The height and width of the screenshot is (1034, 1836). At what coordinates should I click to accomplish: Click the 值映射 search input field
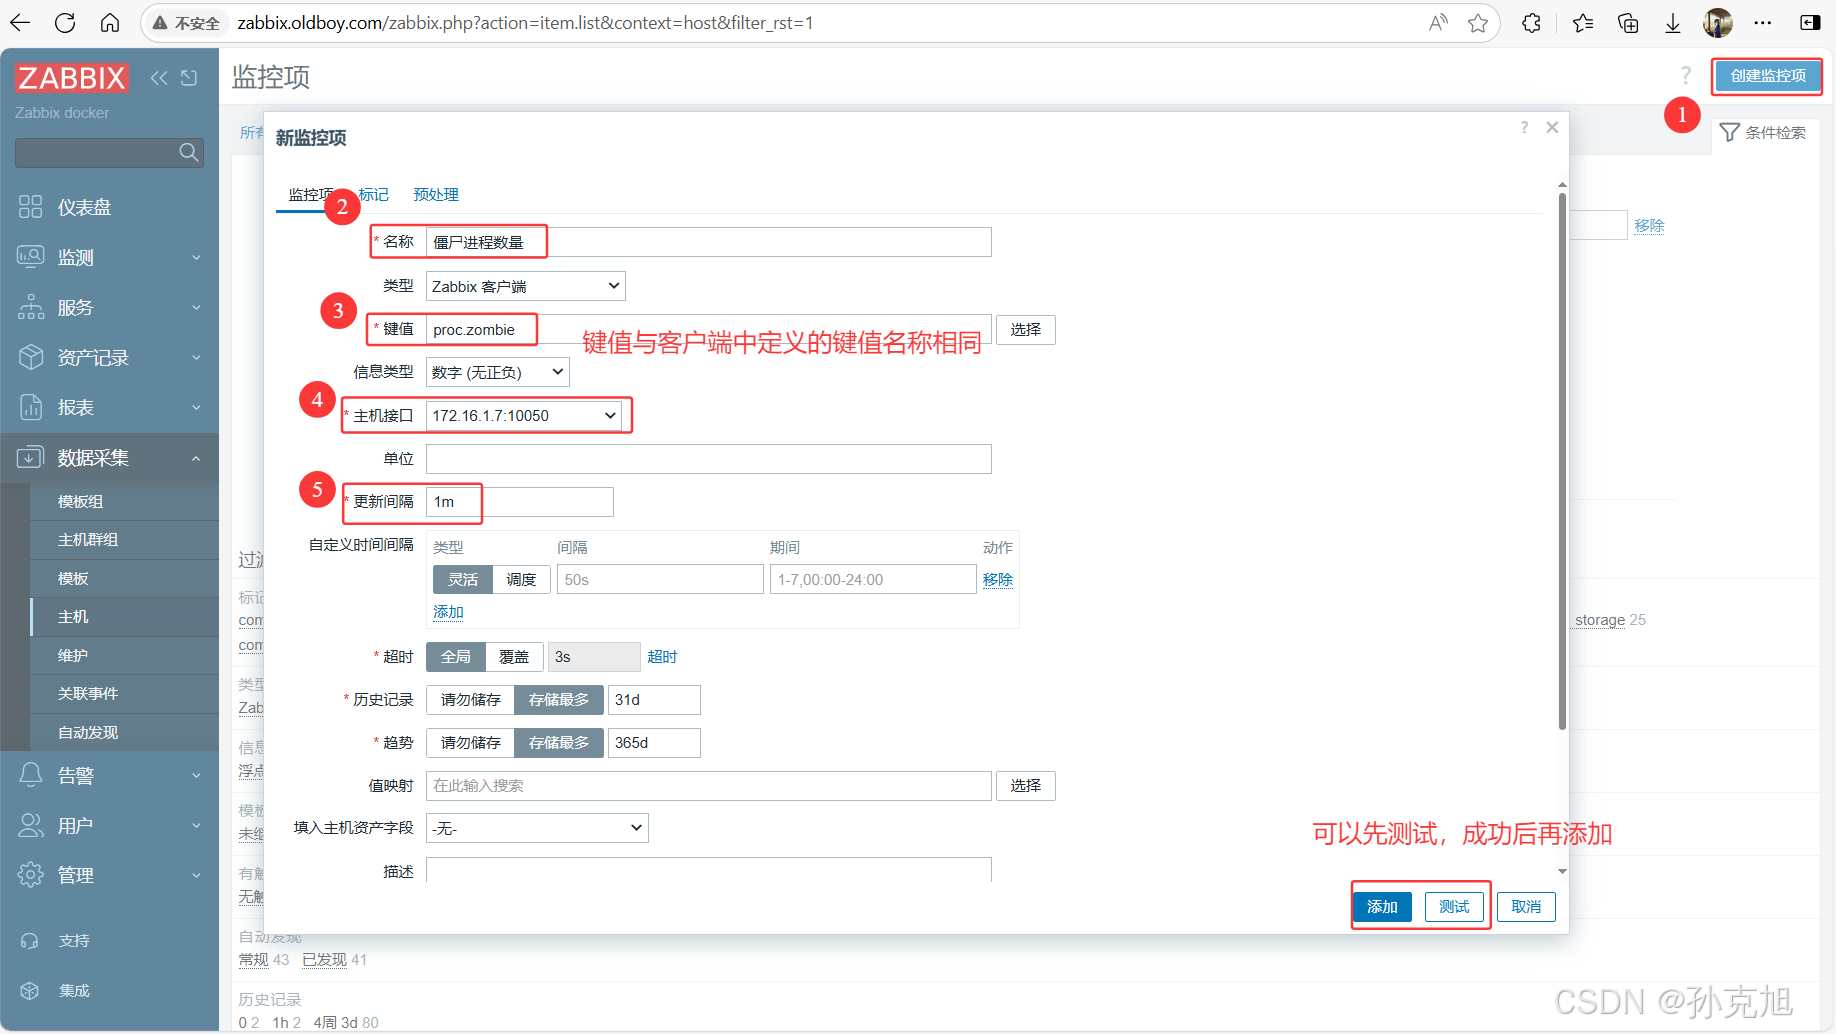[709, 786]
